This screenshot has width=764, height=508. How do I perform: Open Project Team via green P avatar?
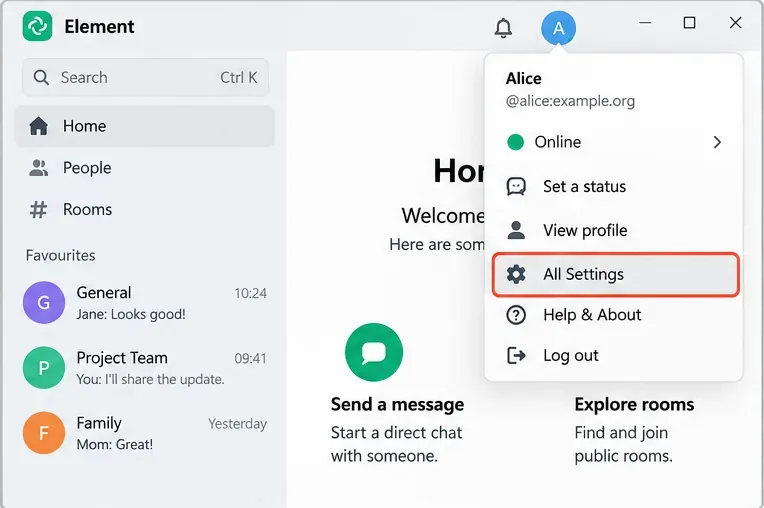[44, 368]
